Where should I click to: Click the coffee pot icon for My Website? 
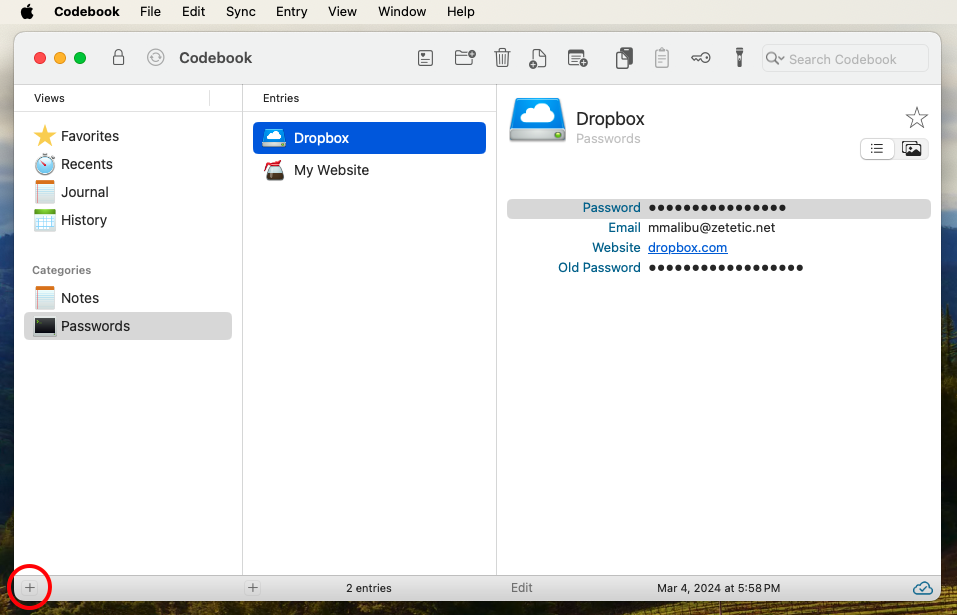[x=274, y=170]
